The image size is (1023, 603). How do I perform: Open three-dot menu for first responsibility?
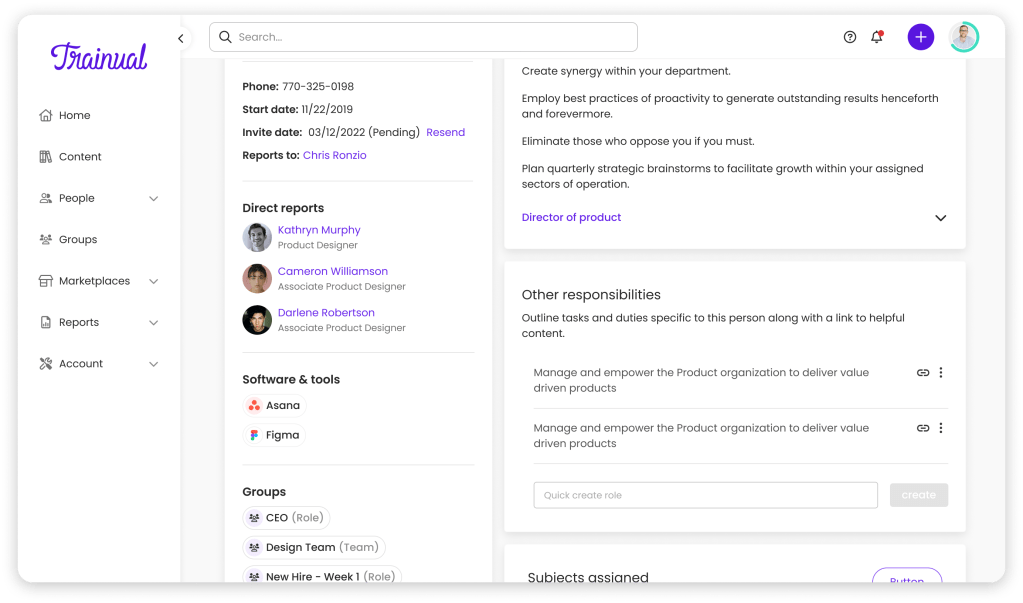(x=941, y=373)
